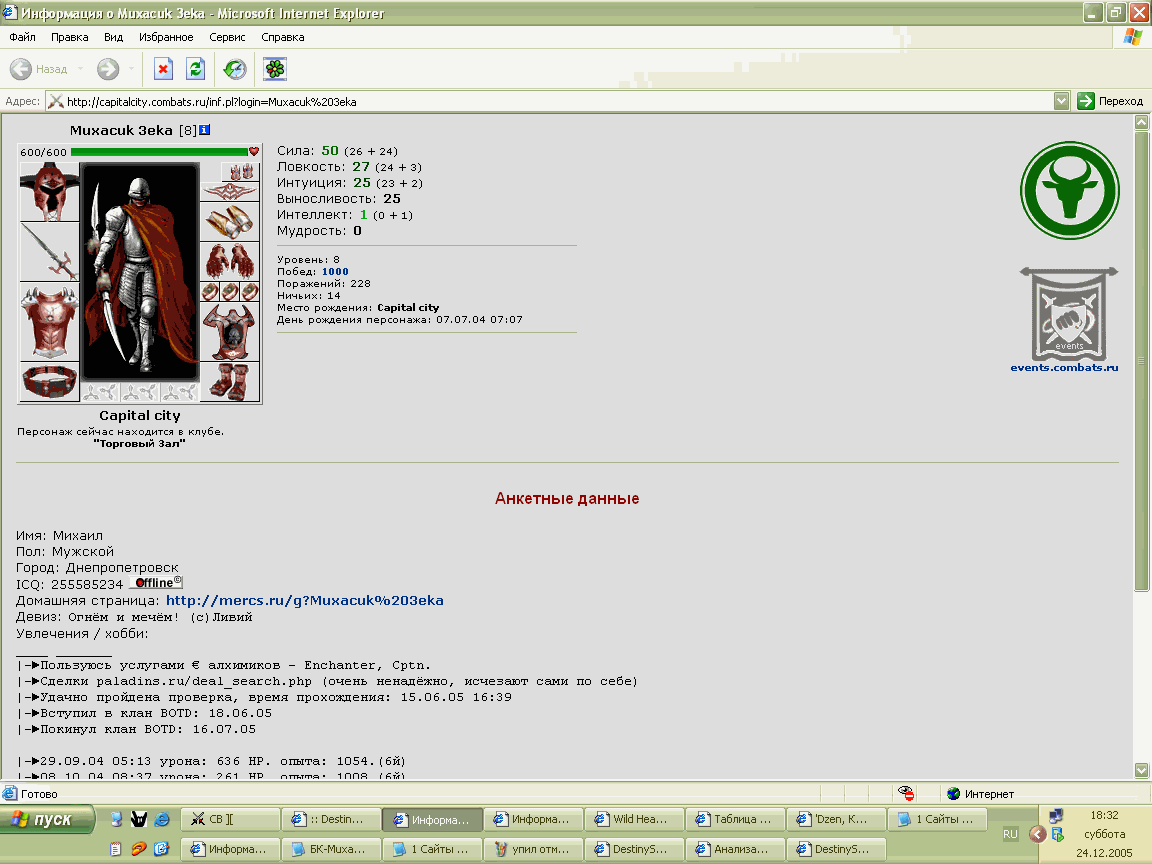Switch to the :: Destin... taskbar window
The image size is (1152, 864).
point(331,819)
